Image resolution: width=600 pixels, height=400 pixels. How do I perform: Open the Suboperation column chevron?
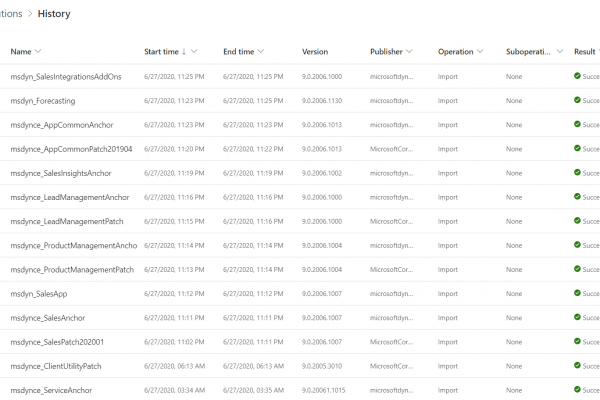(559, 51)
